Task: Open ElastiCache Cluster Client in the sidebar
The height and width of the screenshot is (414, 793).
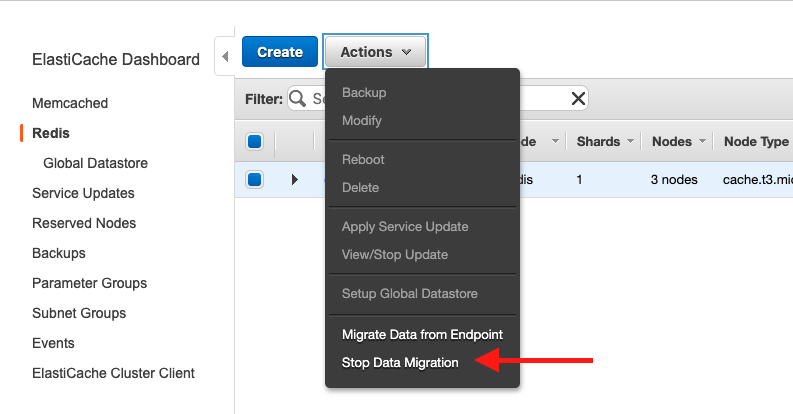Action: coord(113,373)
